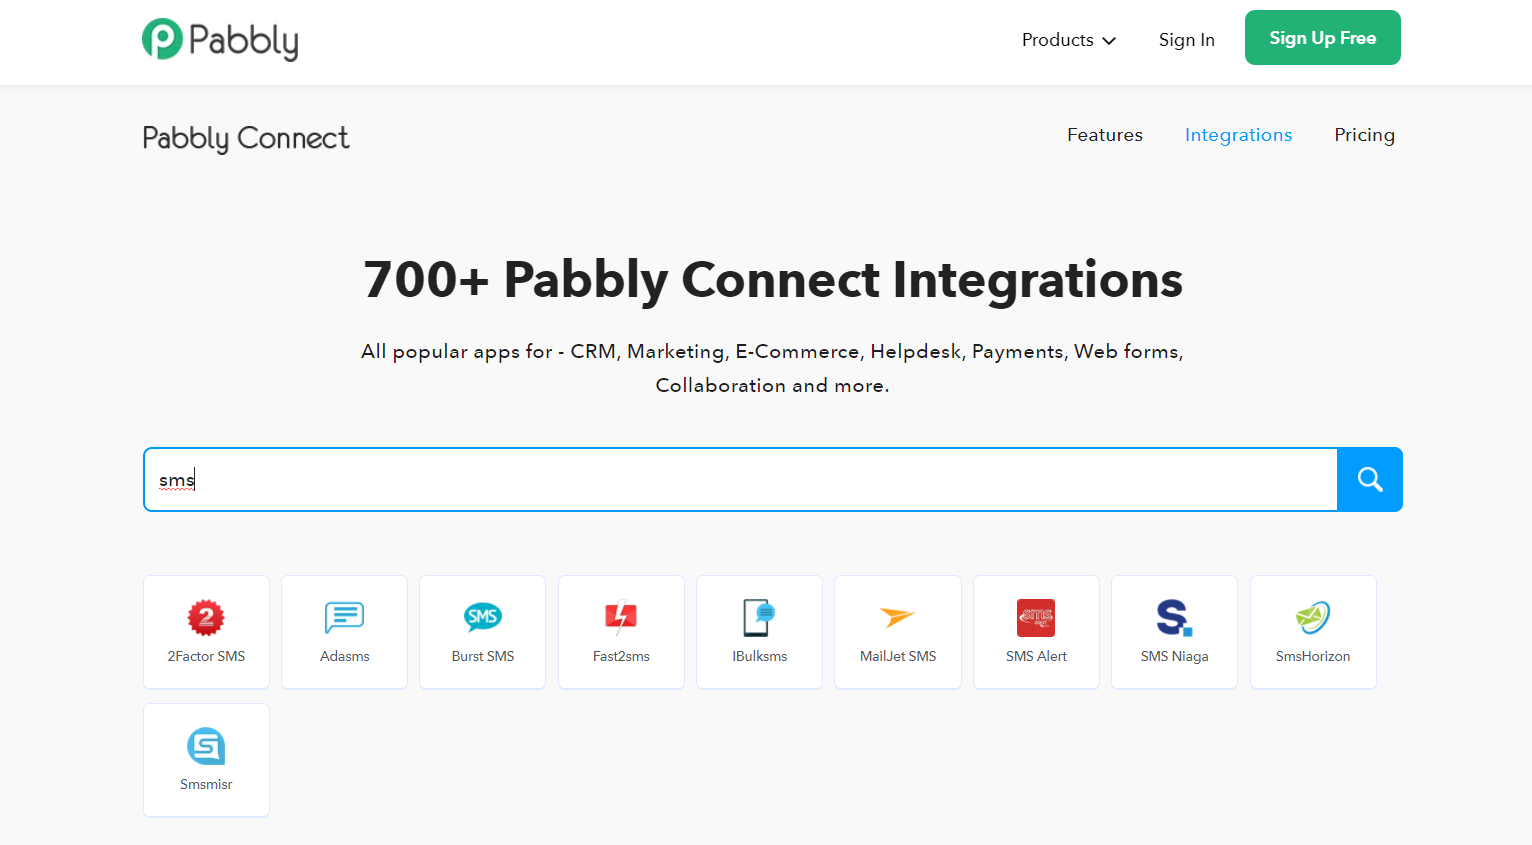
Task: Click the SMS Niaga label
Action: pyautogui.click(x=1175, y=656)
